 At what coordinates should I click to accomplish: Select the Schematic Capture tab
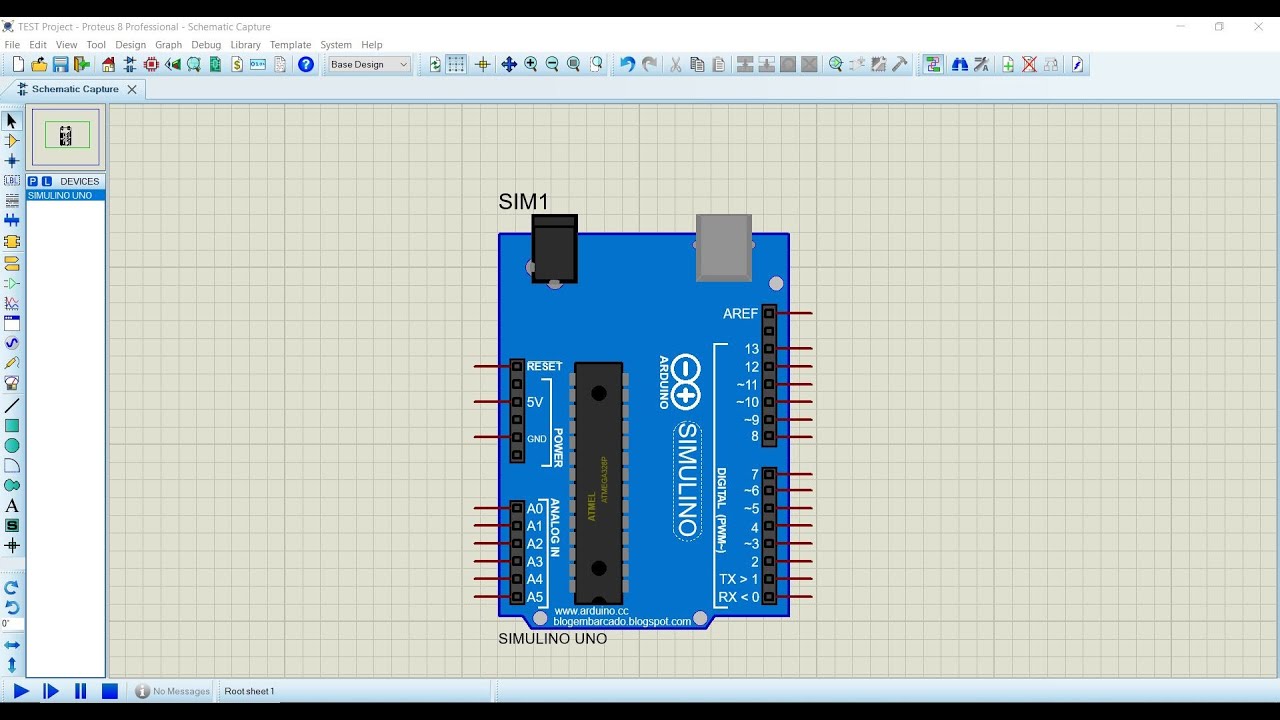click(x=75, y=89)
